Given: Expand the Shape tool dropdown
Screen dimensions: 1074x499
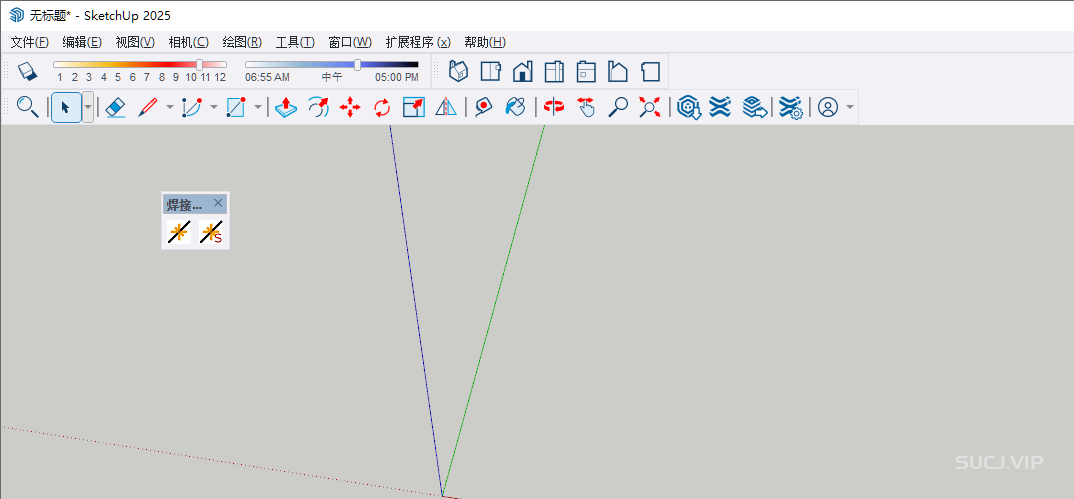Looking at the screenshot, I should [x=258, y=107].
